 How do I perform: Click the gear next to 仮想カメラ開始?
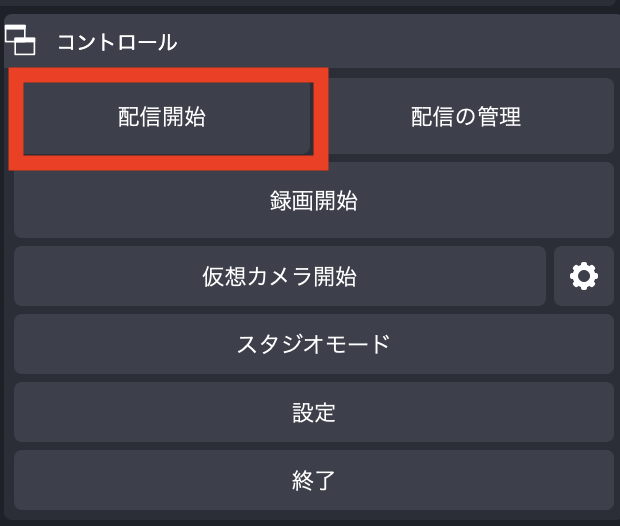[x=584, y=276]
